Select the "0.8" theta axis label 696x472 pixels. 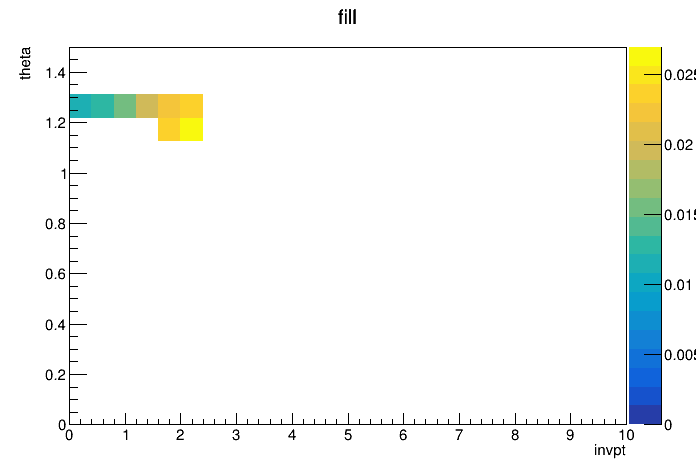click(55, 224)
